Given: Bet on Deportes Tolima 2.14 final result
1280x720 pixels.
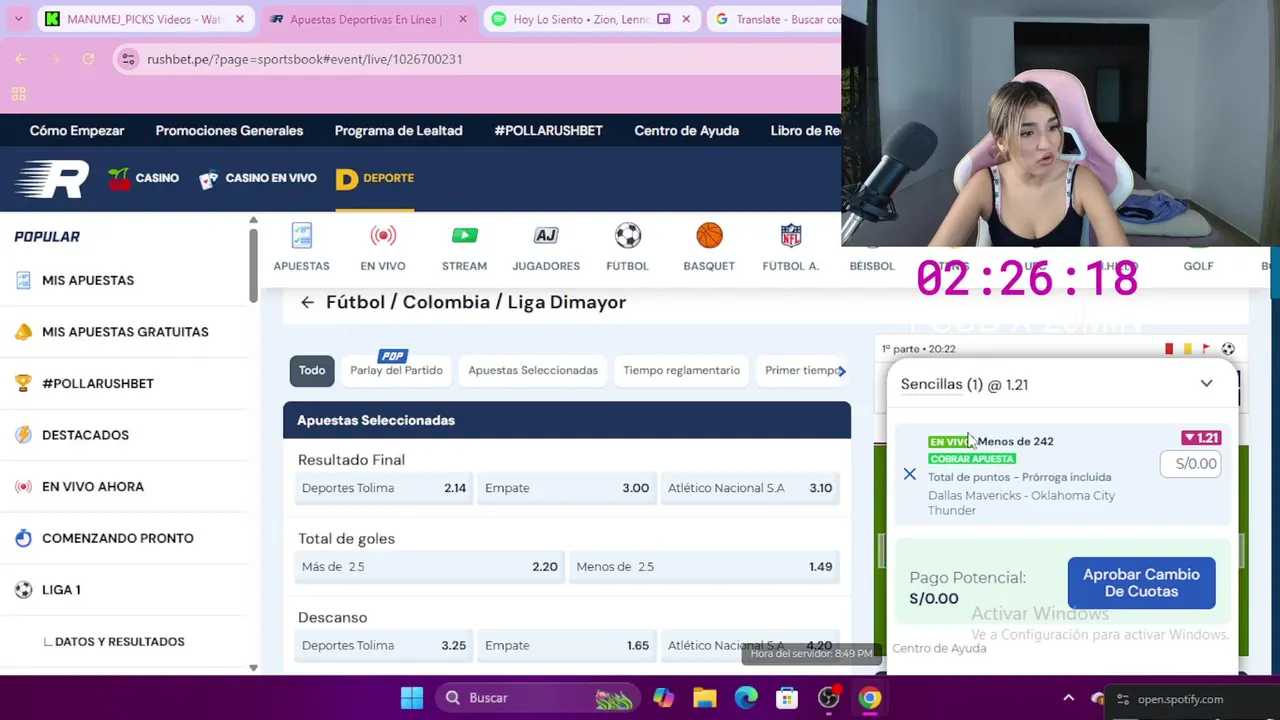Looking at the screenshot, I should coord(384,488).
